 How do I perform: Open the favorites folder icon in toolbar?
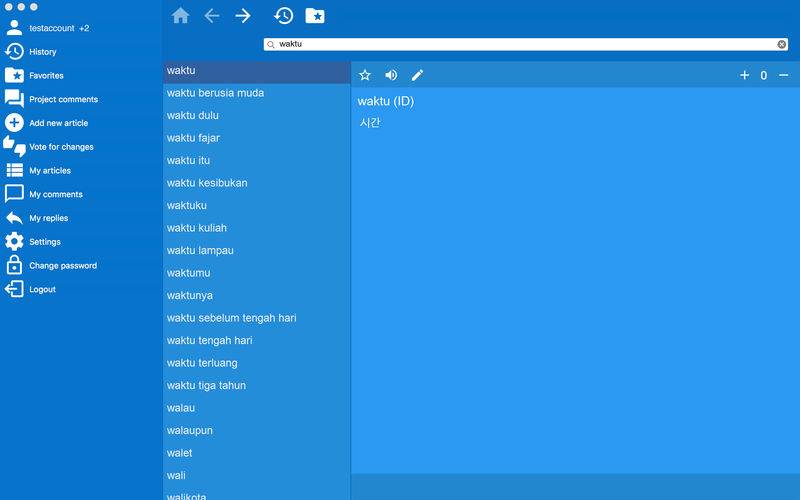tap(315, 16)
